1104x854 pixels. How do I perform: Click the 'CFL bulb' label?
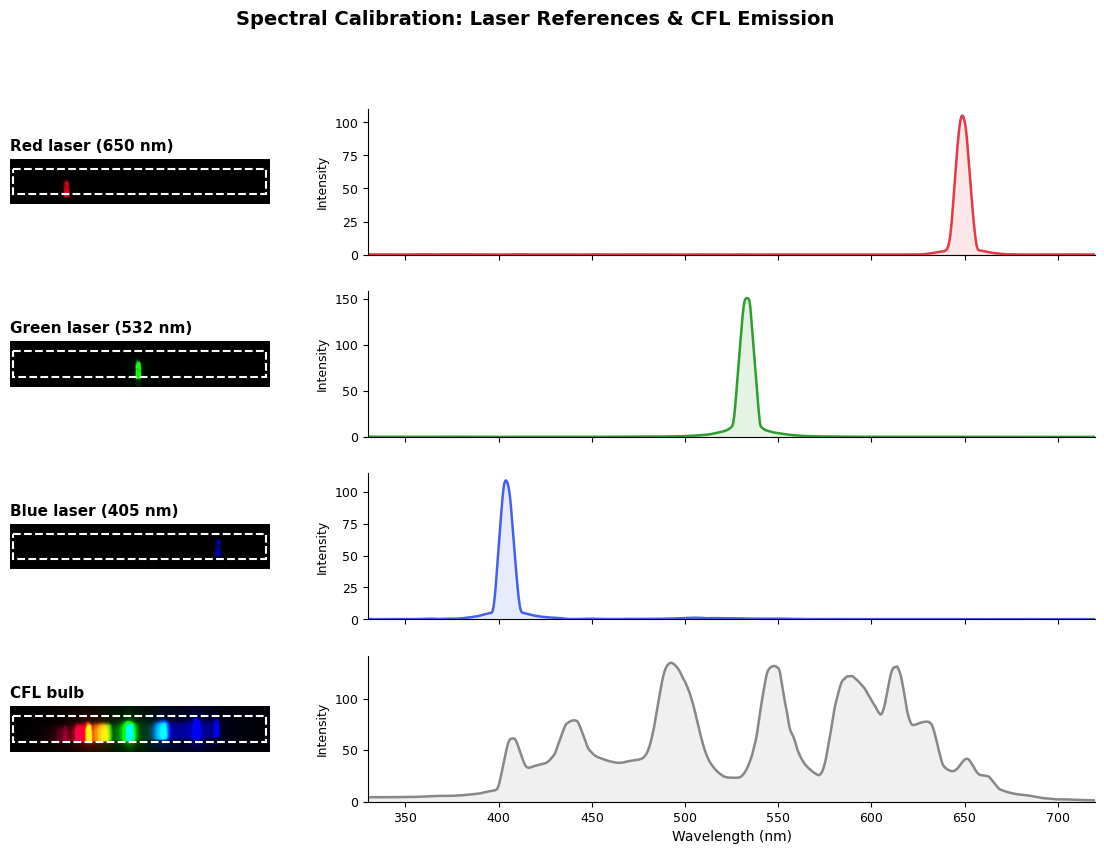point(47,693)
